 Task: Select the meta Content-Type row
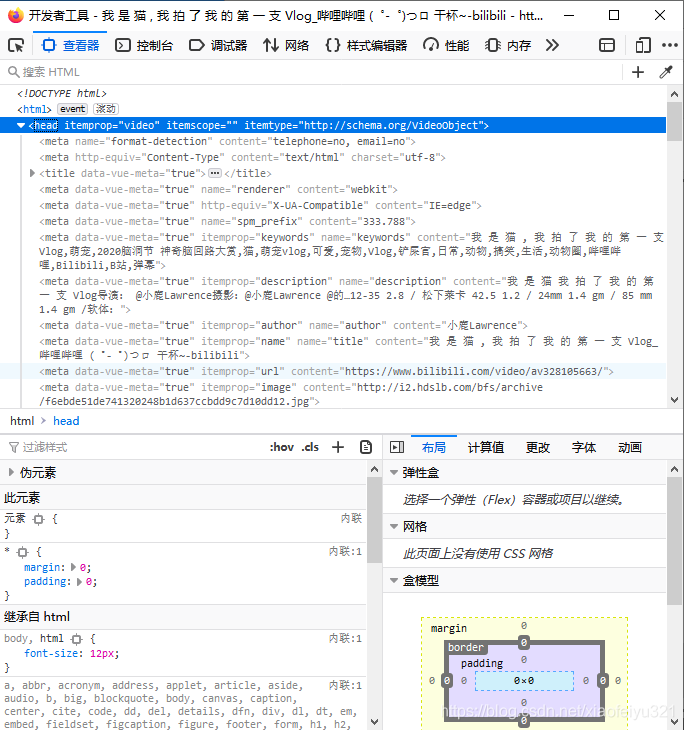coord(242,157)
